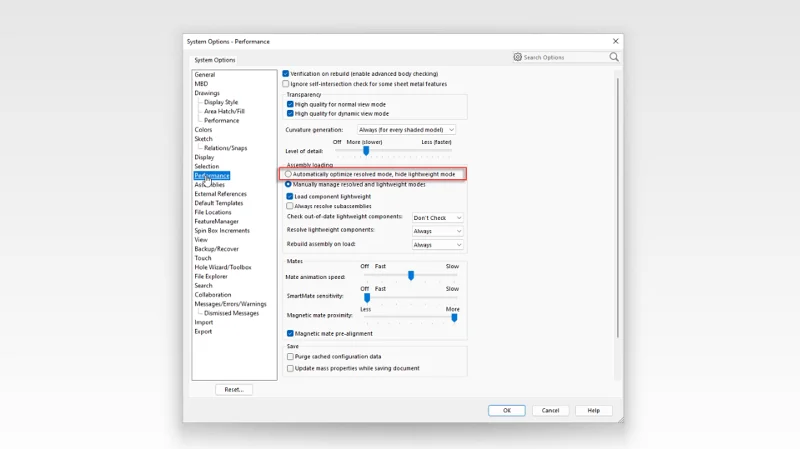Viewport: 800px width, 449px height.
Task: Select External References in options tree
Action: [x=220, y=194]
